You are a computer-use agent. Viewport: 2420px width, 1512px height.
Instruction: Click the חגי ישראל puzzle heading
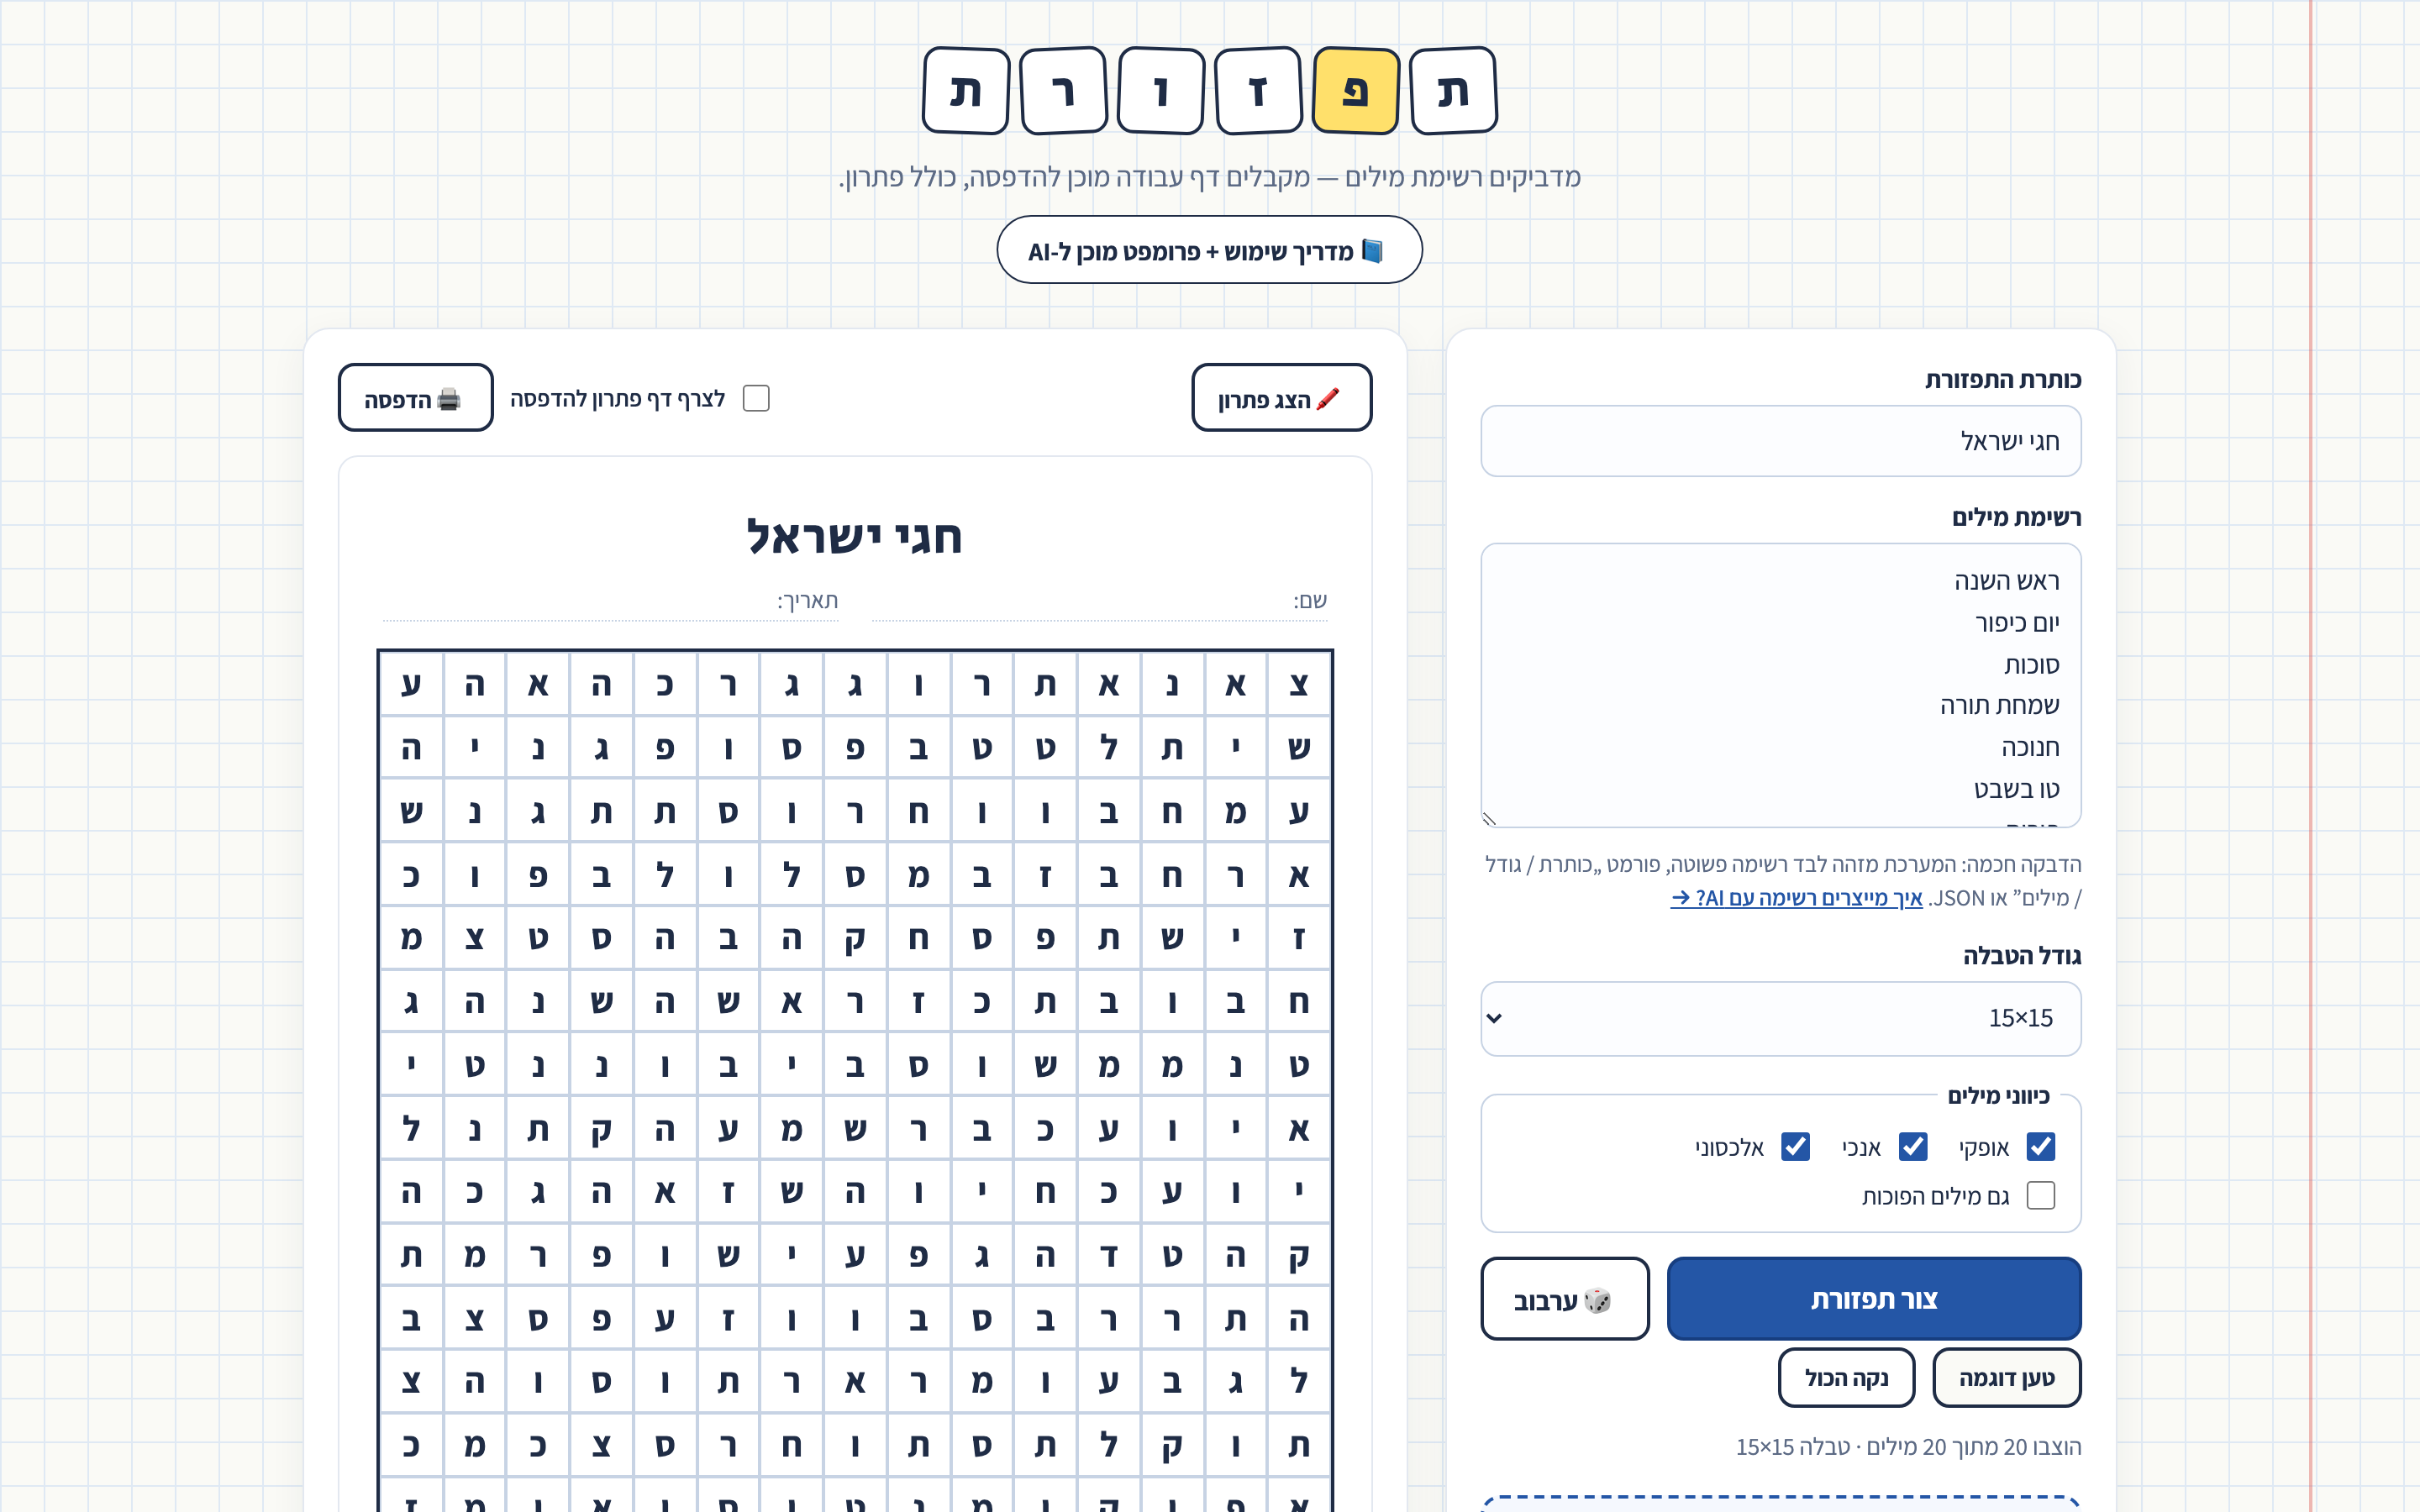pos(855,536)
